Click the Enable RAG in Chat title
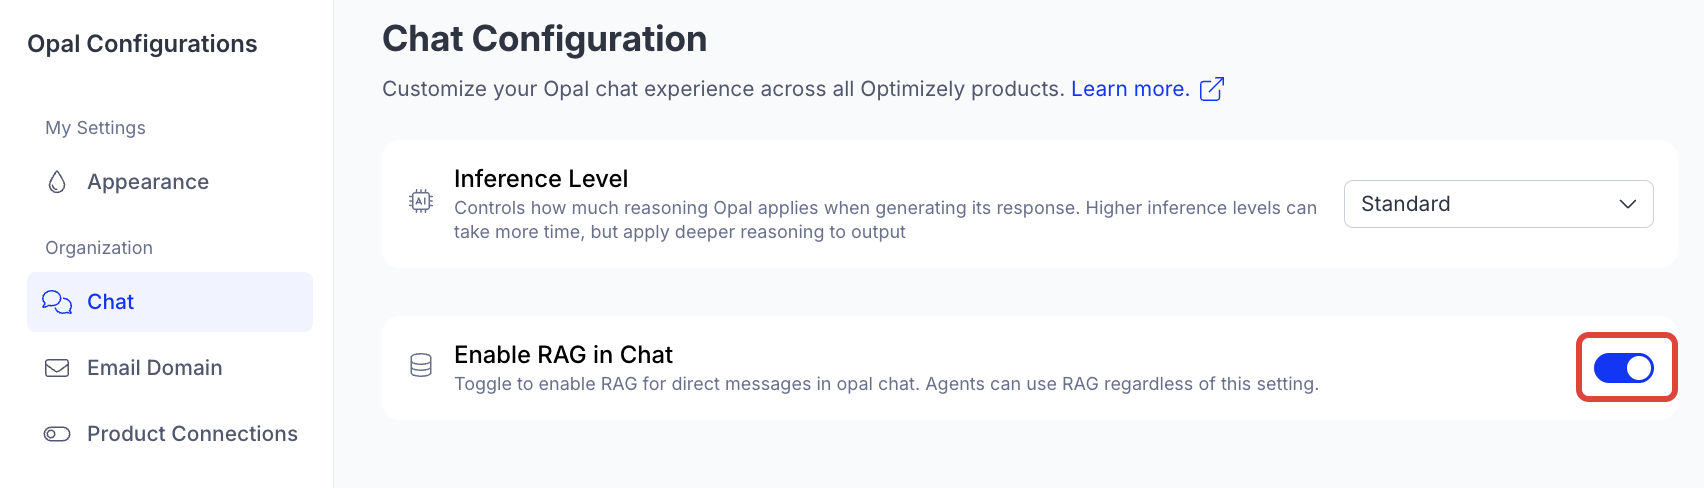The image size is (1704, 488). click(x=563, y=355)
